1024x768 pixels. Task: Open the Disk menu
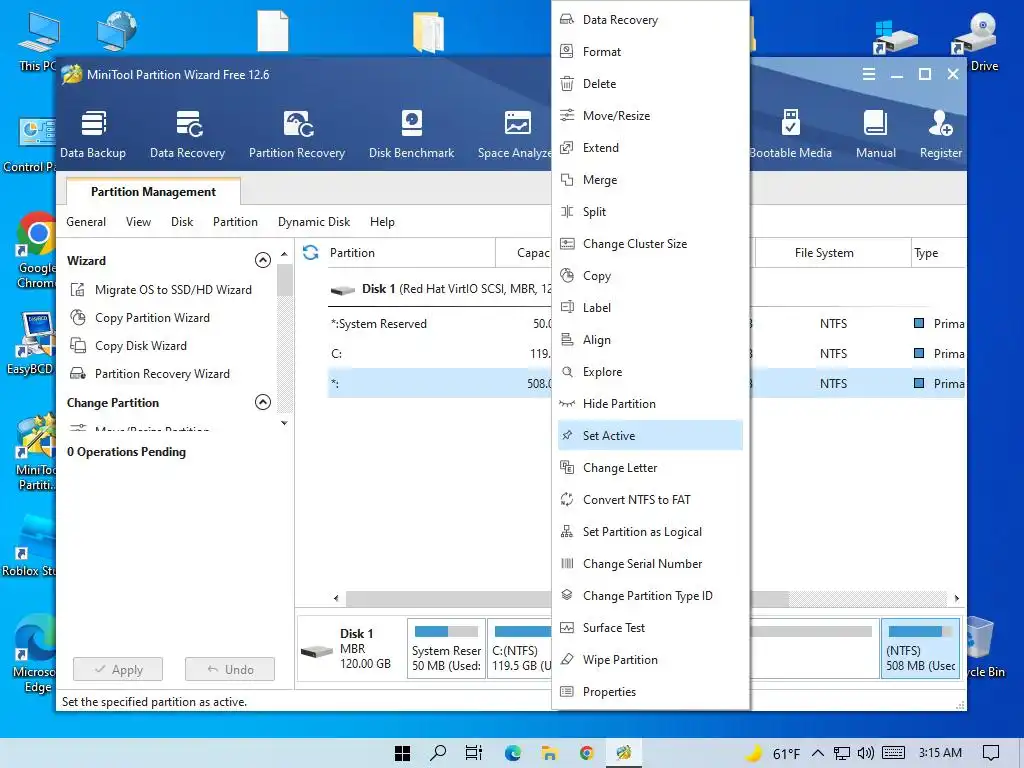[x=182, y=222]
